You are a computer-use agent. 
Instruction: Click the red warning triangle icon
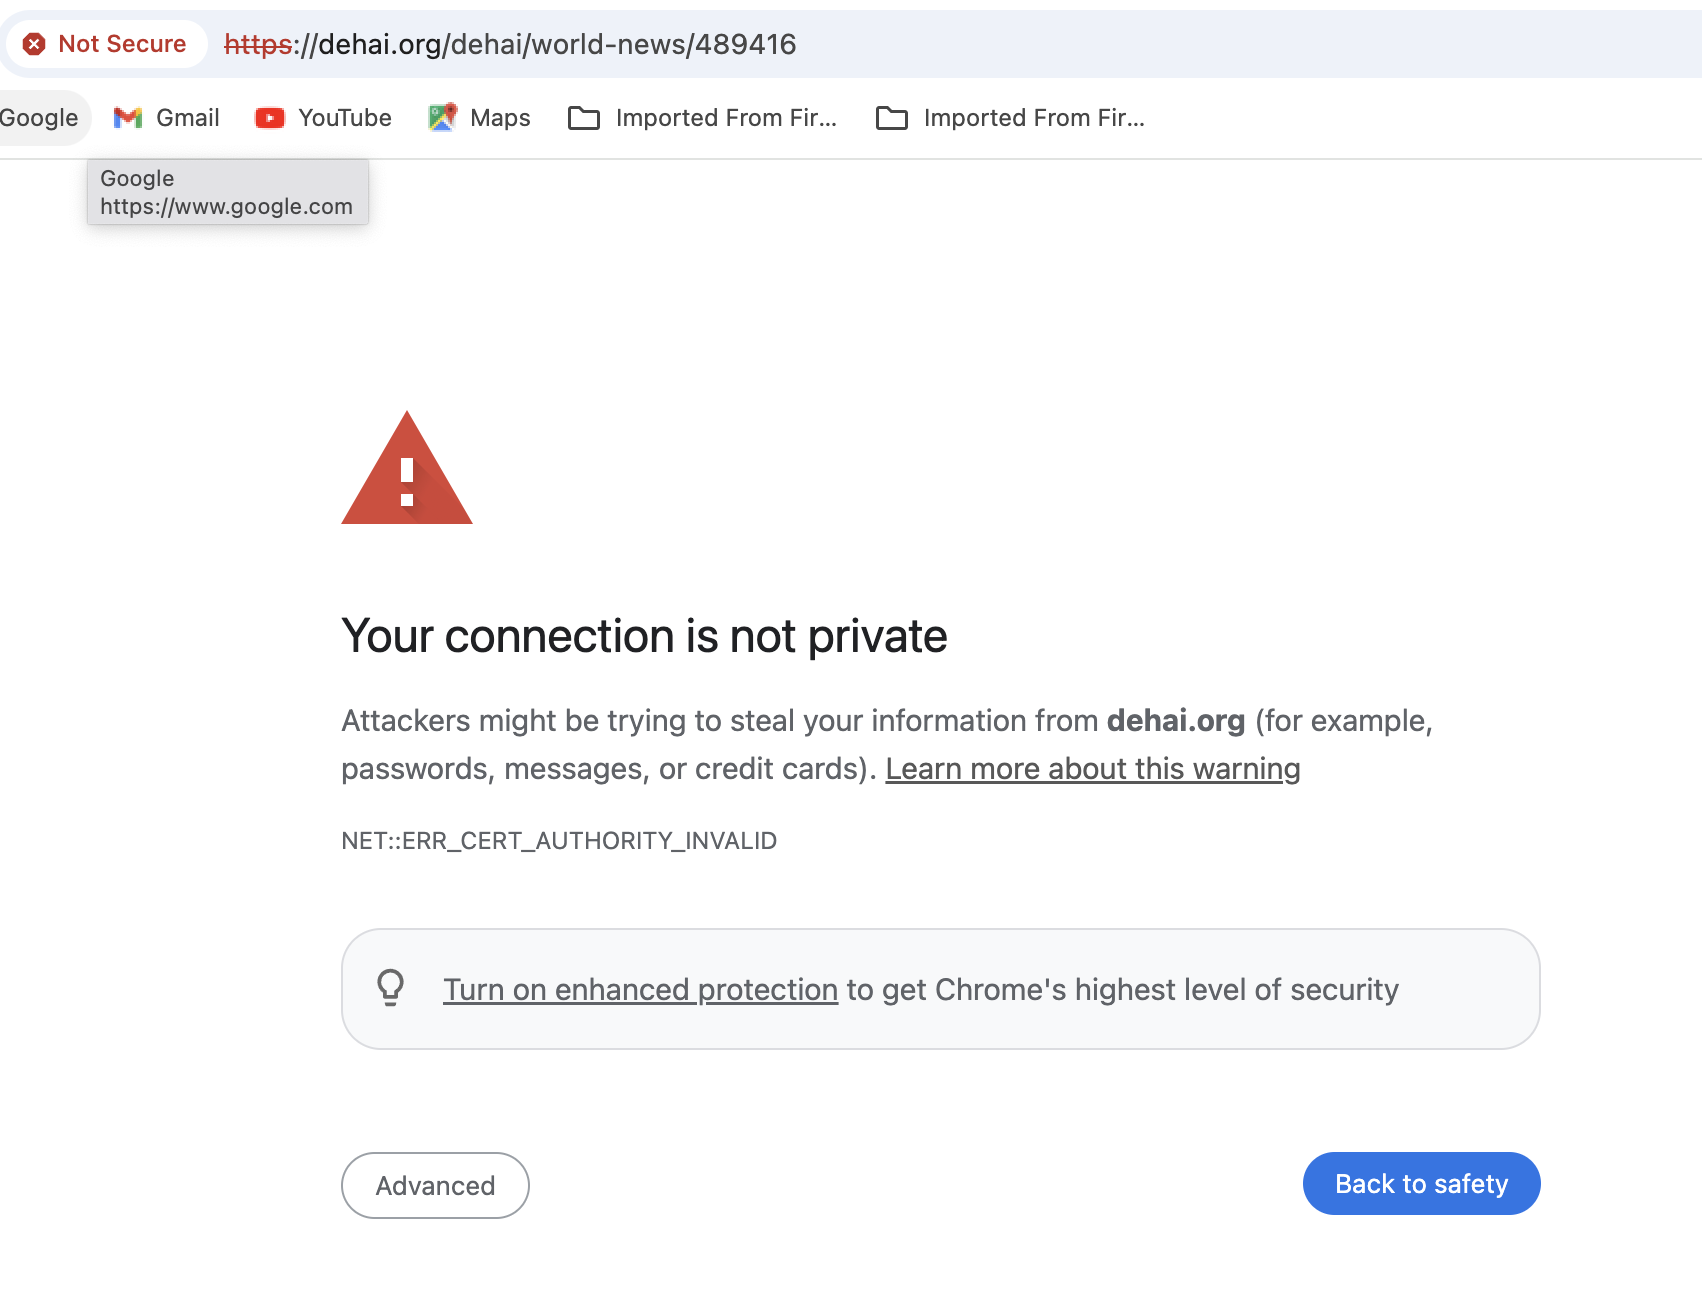(407, 469)
